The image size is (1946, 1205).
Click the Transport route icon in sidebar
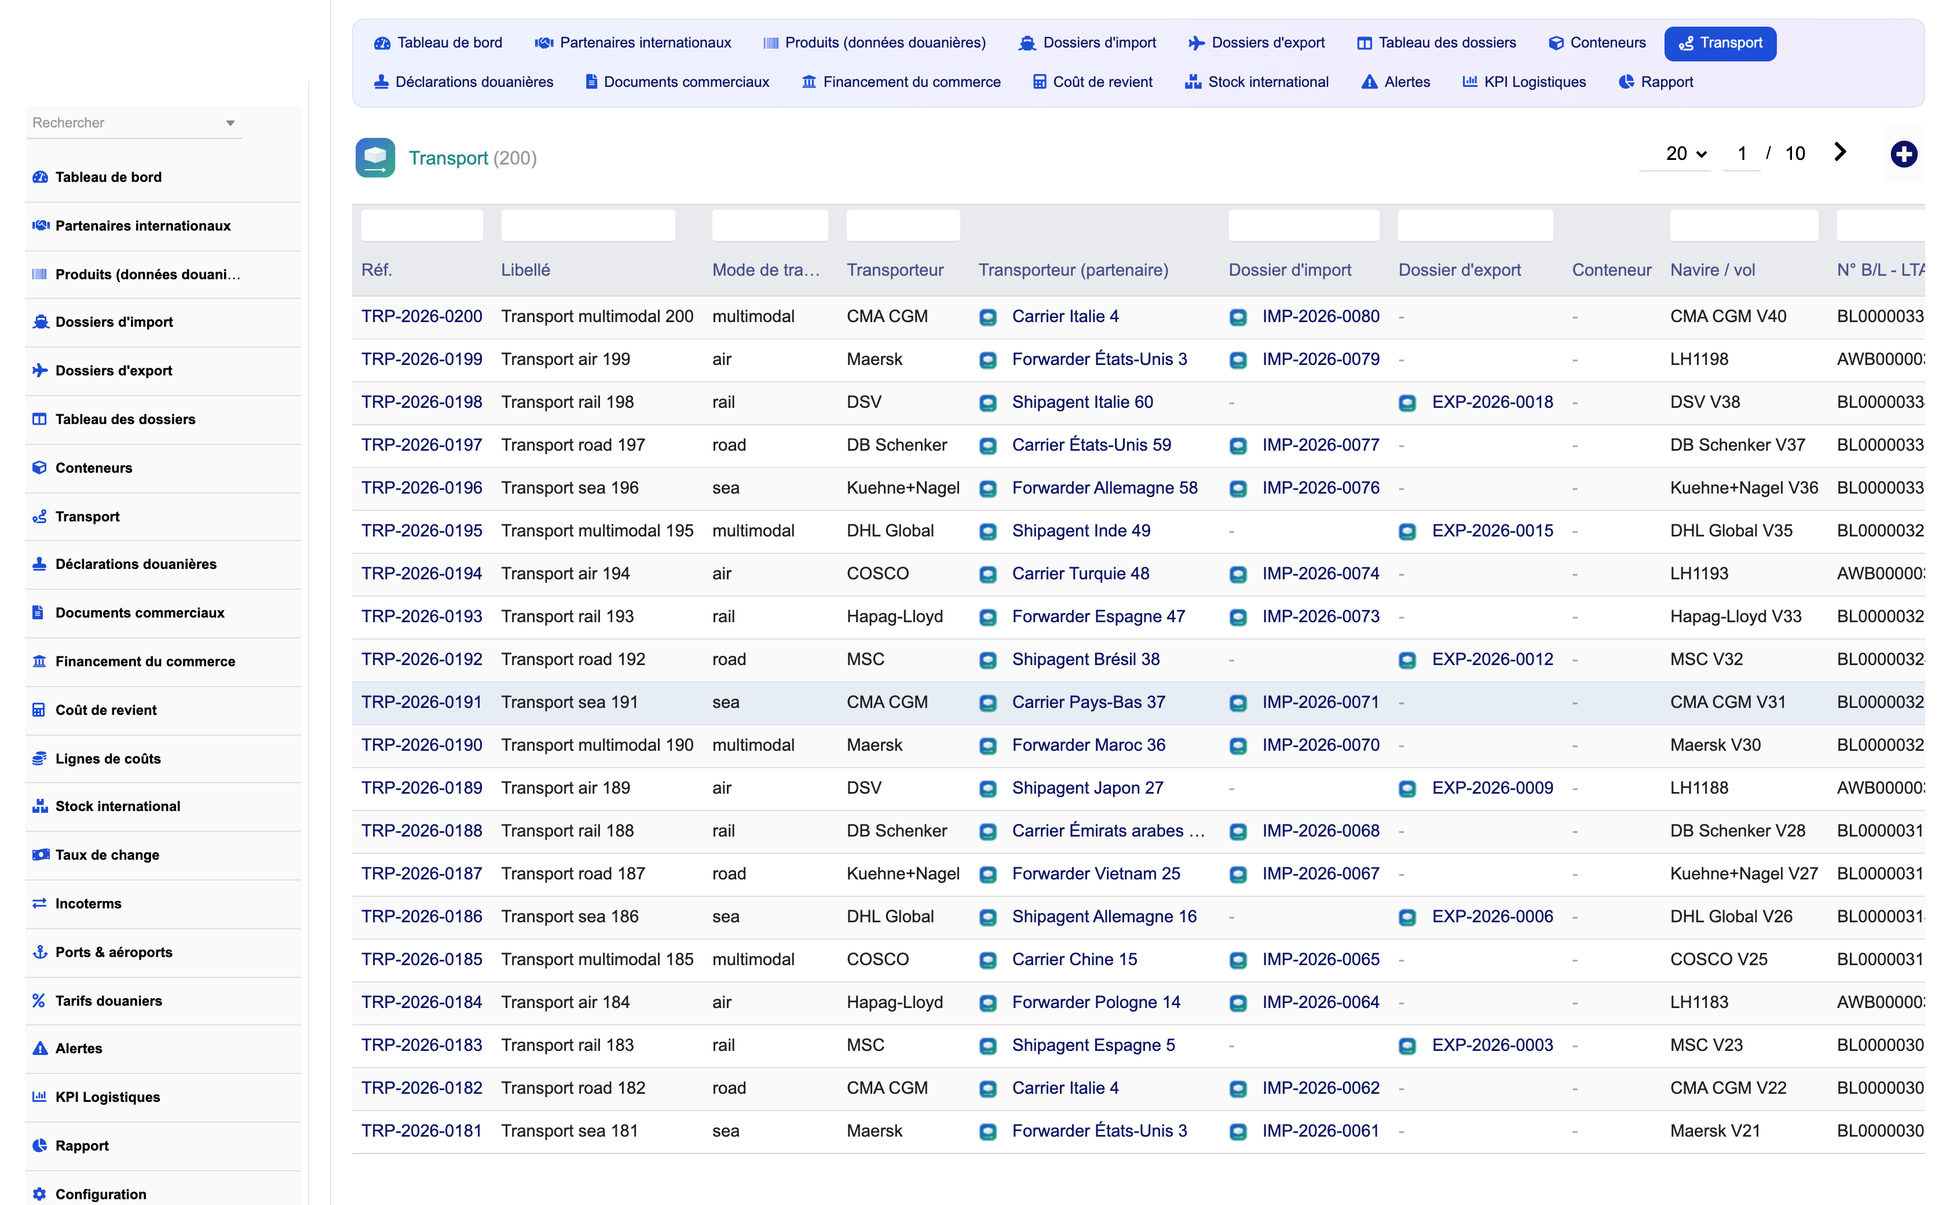pyautogui.click(x=40, y=516)
